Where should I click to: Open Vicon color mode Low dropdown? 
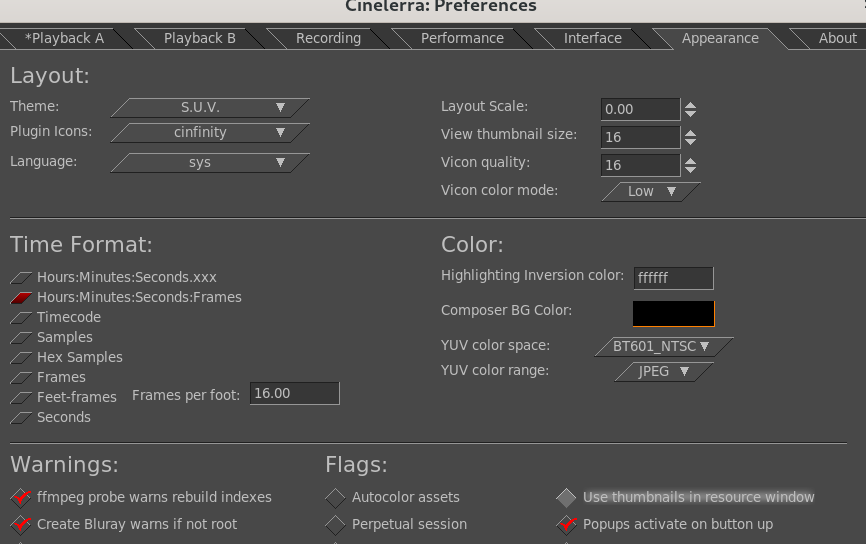click(651, 192)
